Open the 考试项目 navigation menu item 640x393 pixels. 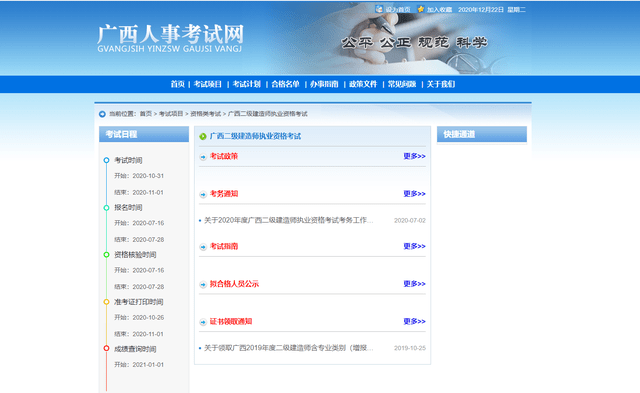pyautogui.click(x=208, y=84)
